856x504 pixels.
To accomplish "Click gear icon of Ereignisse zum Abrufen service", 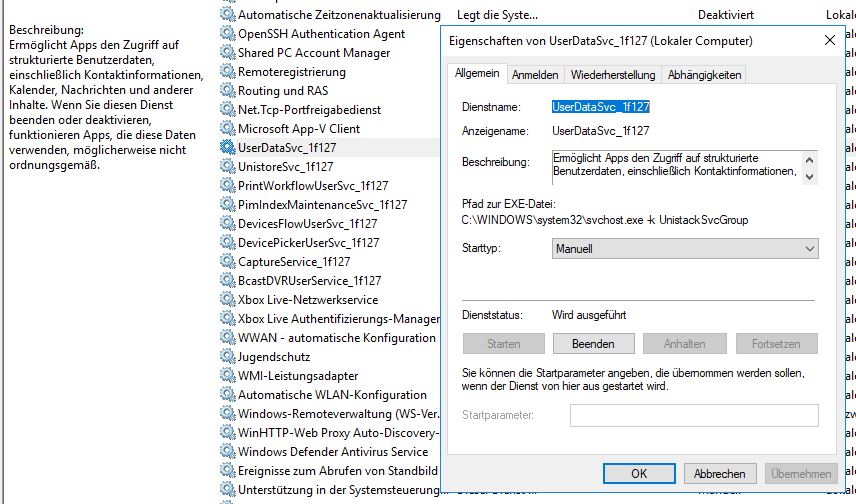I will click(227, 471).
